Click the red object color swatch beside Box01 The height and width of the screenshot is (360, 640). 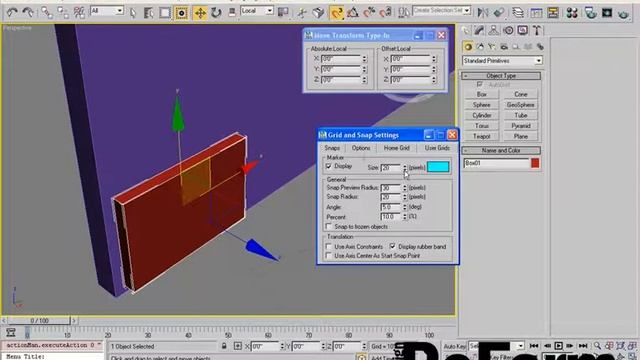pos(535,163)
